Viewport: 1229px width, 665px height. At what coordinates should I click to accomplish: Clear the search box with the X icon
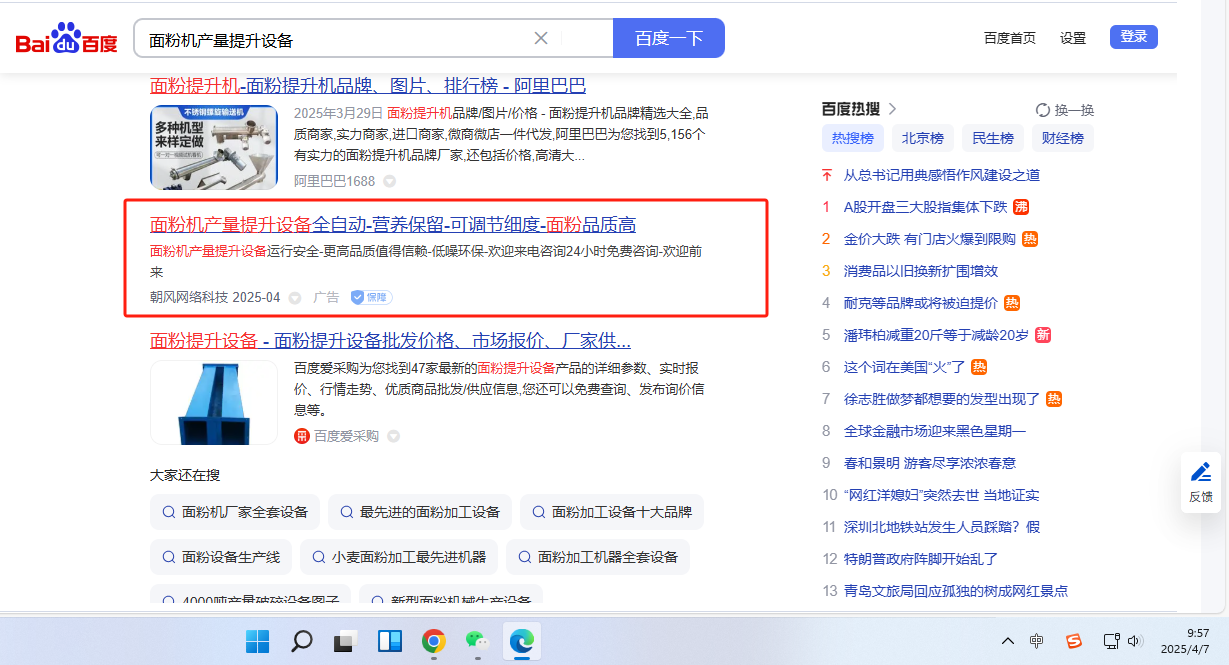(x=541, y=38)
